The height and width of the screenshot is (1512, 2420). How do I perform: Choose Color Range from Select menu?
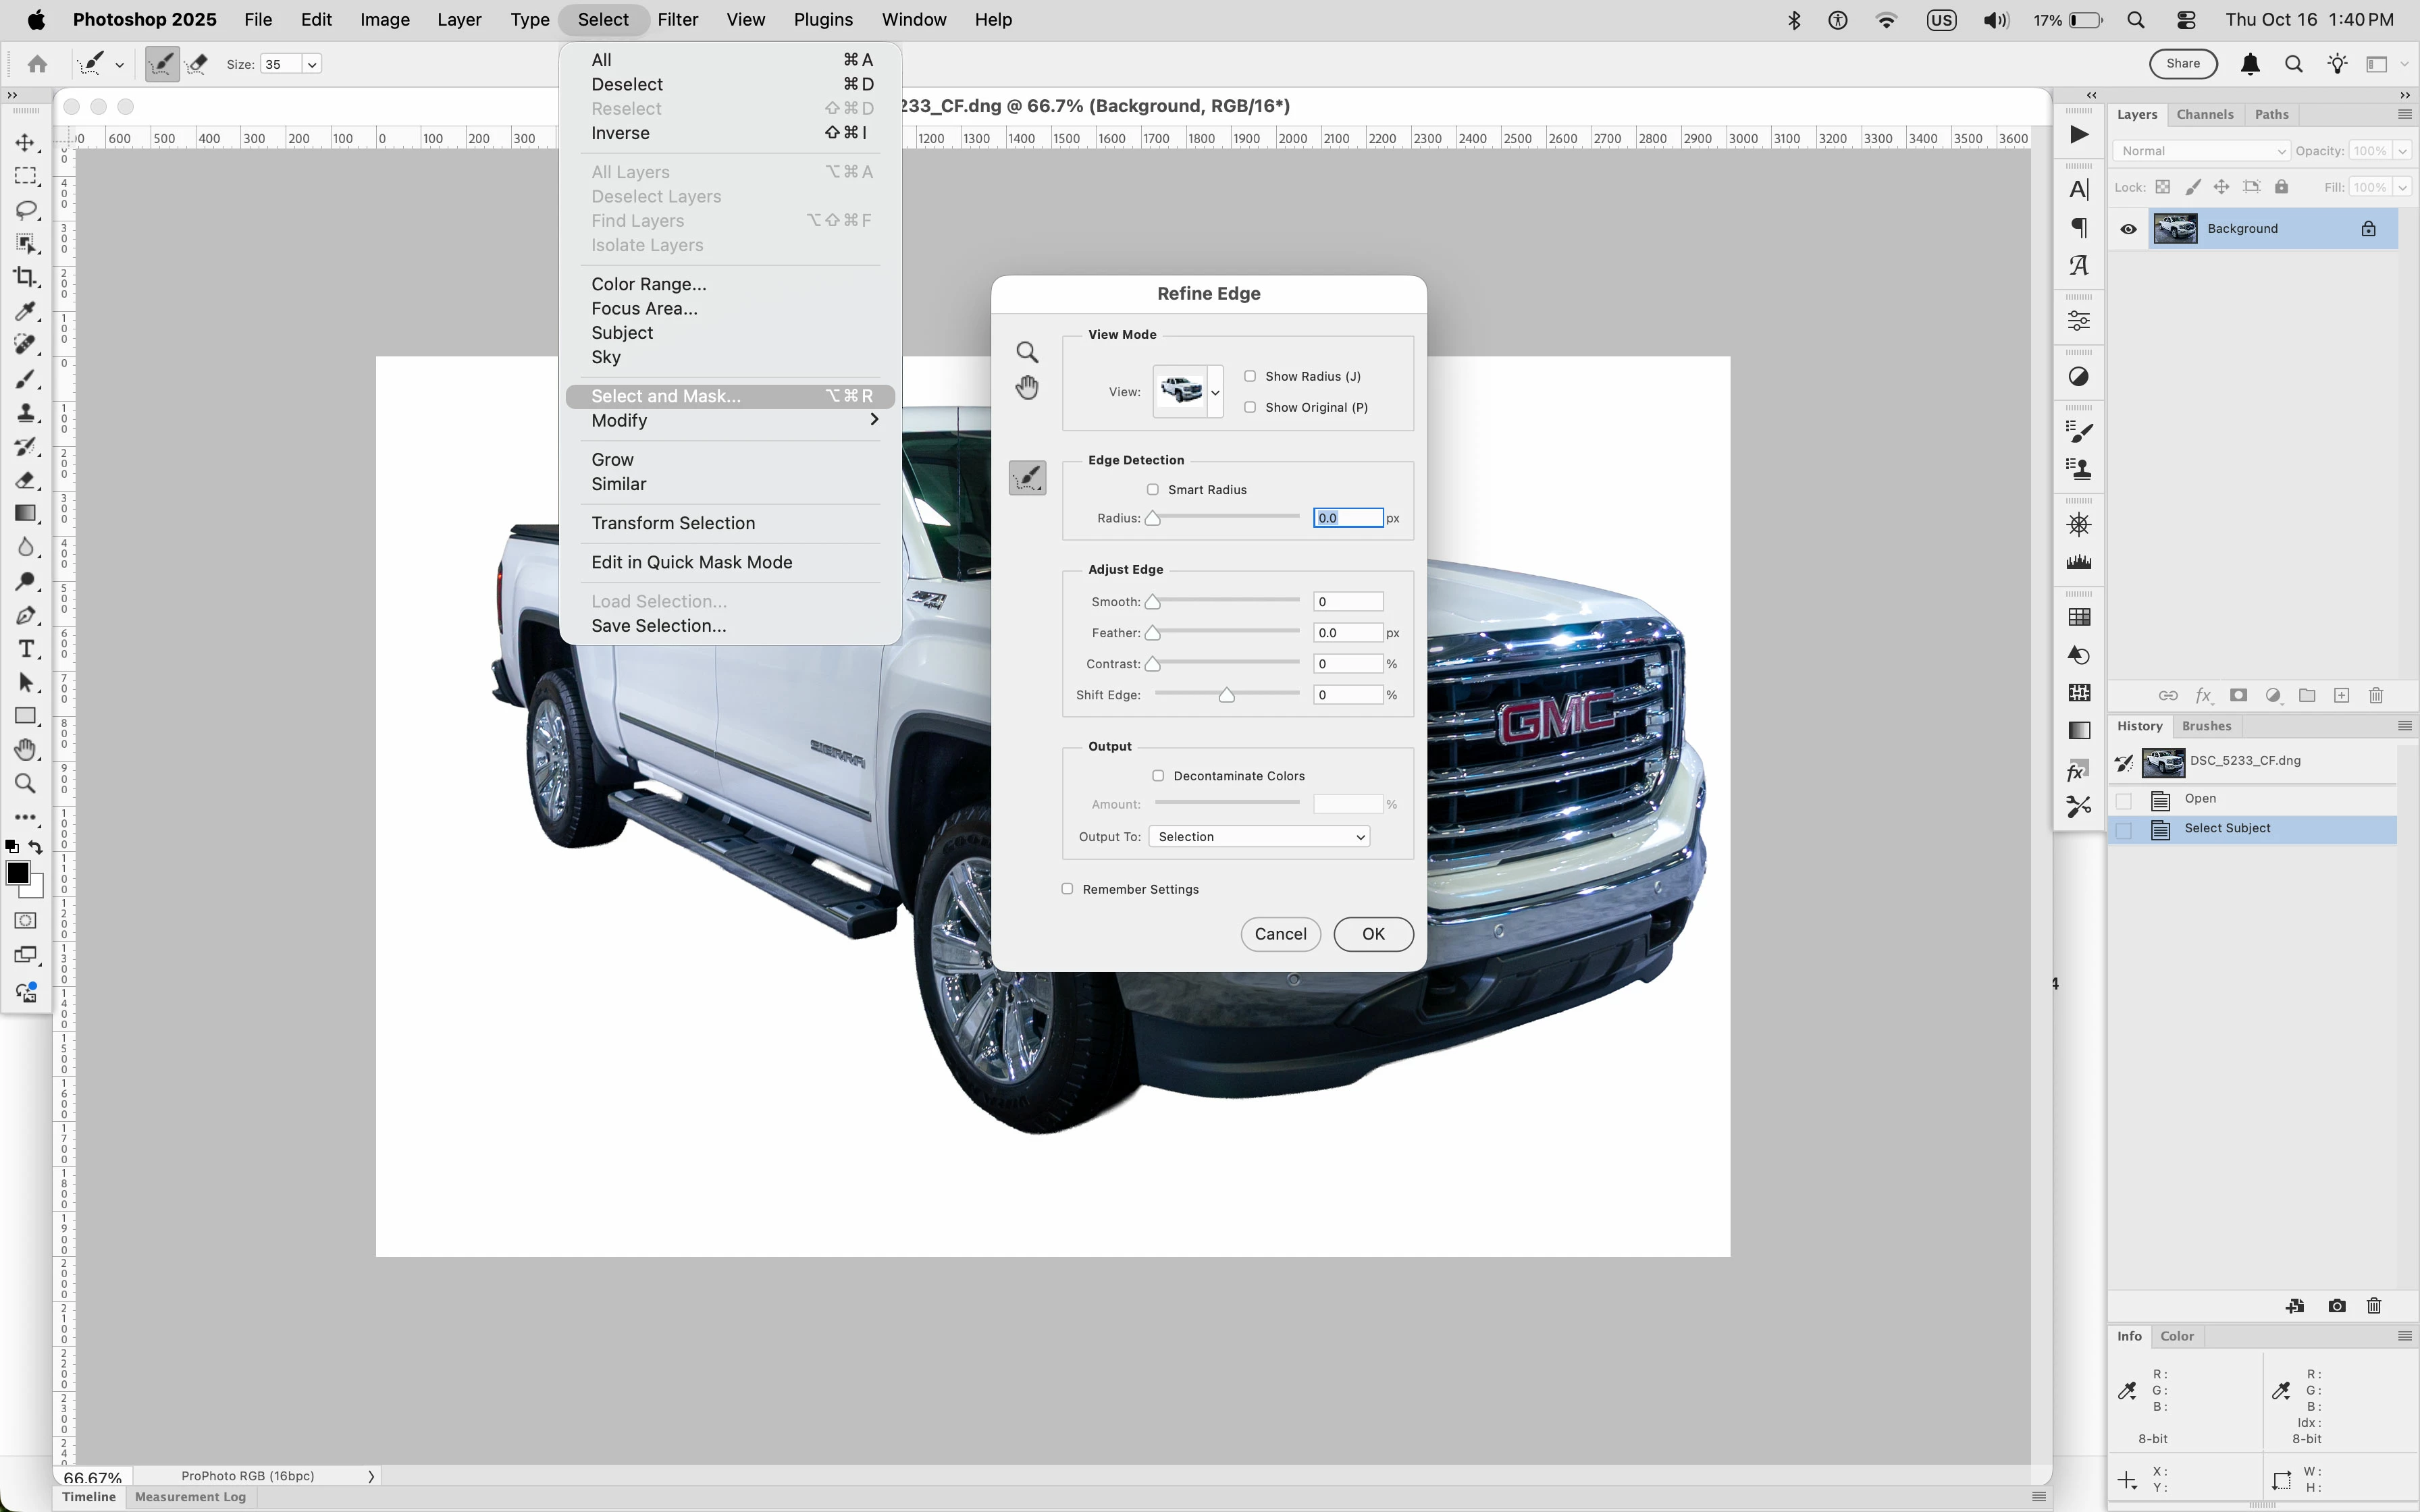648,284
